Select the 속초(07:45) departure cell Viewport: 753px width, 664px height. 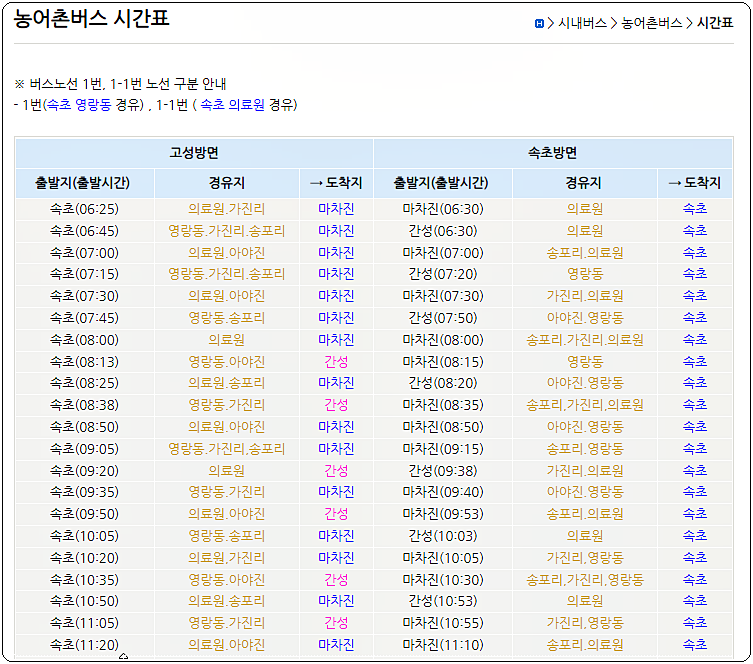coord(85,318)
